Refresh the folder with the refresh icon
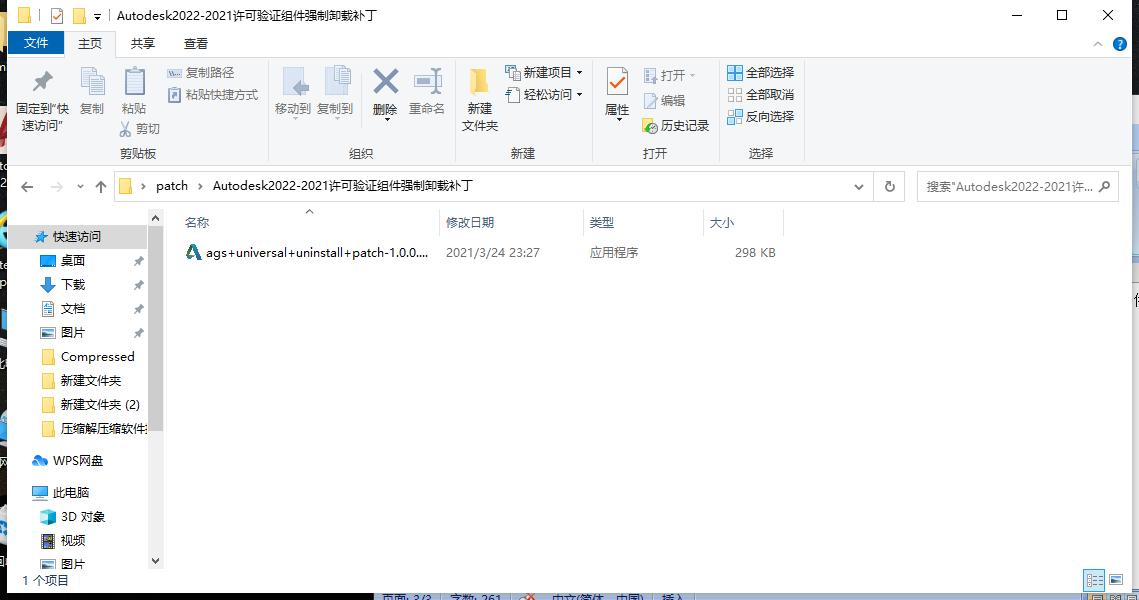 889,186
